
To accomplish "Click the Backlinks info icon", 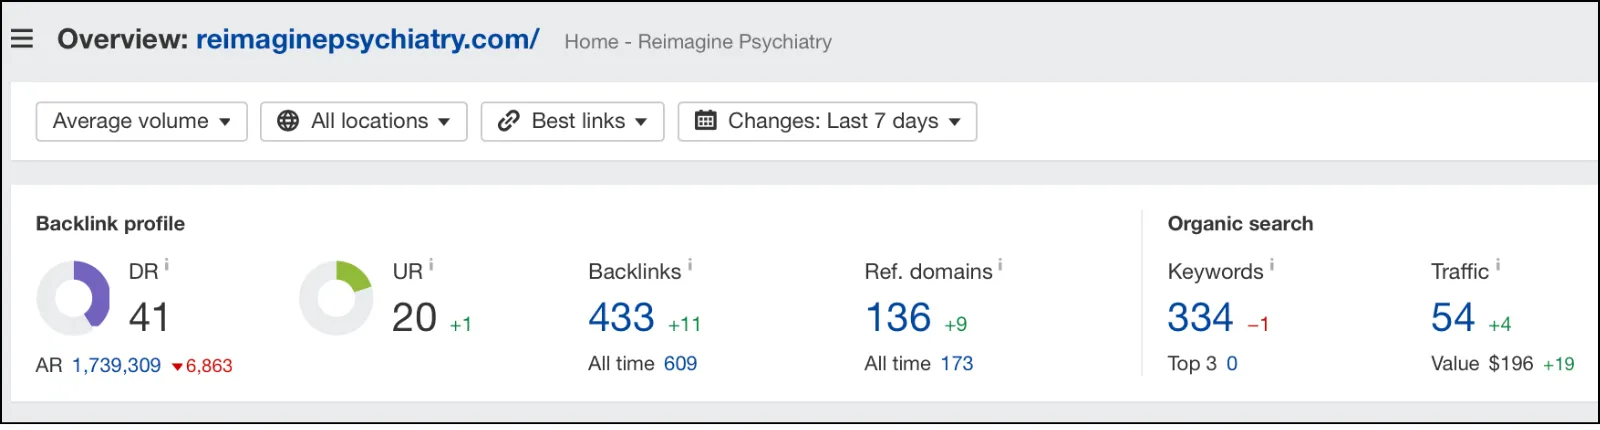I will point(690,265).
